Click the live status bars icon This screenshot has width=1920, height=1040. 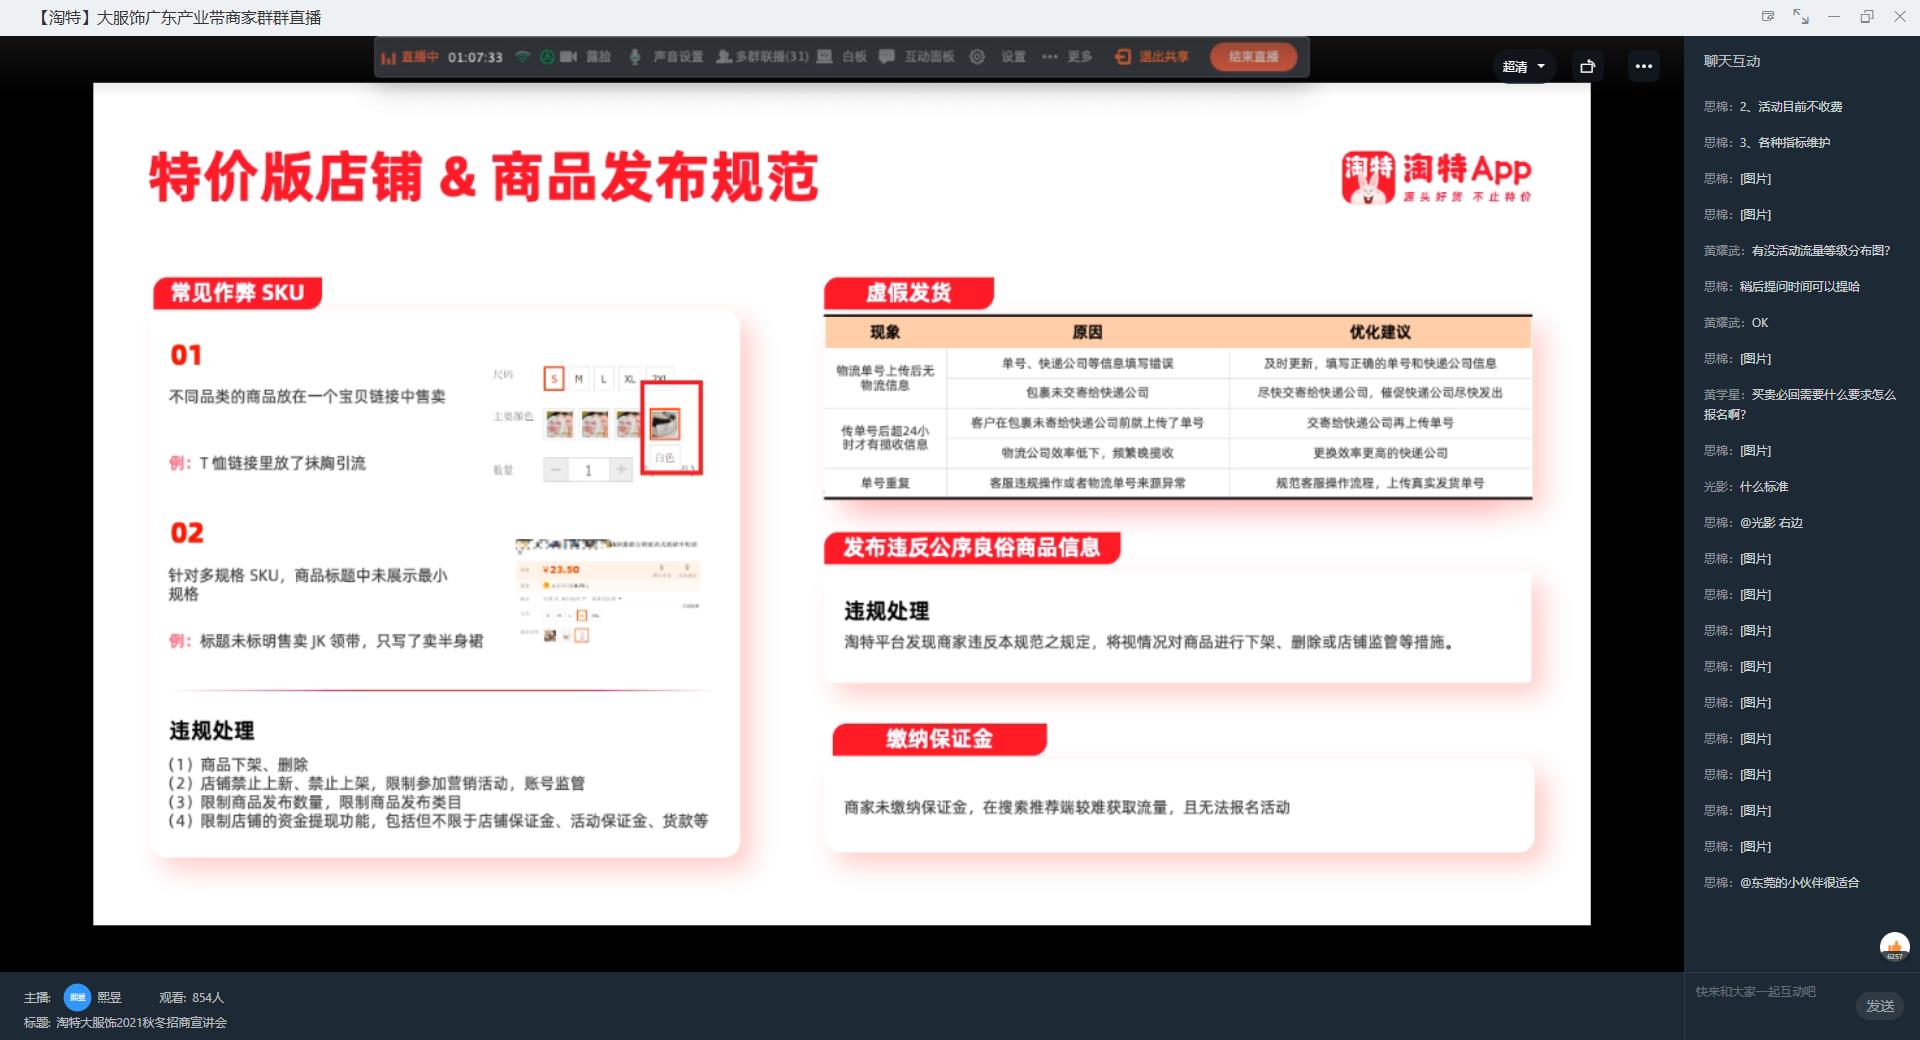pos(389,57)
